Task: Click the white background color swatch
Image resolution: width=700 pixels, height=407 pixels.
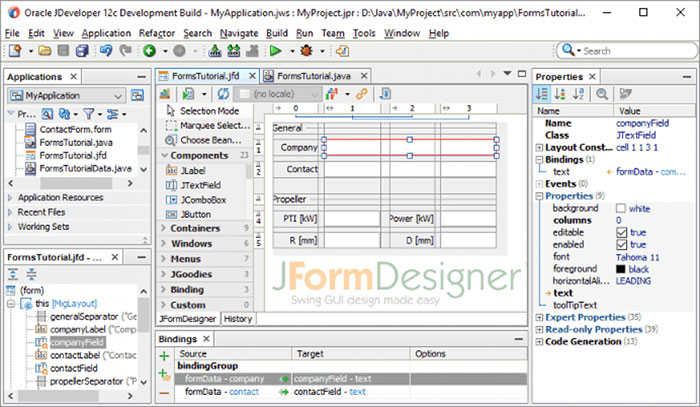Action: click(x=621, y=208)
